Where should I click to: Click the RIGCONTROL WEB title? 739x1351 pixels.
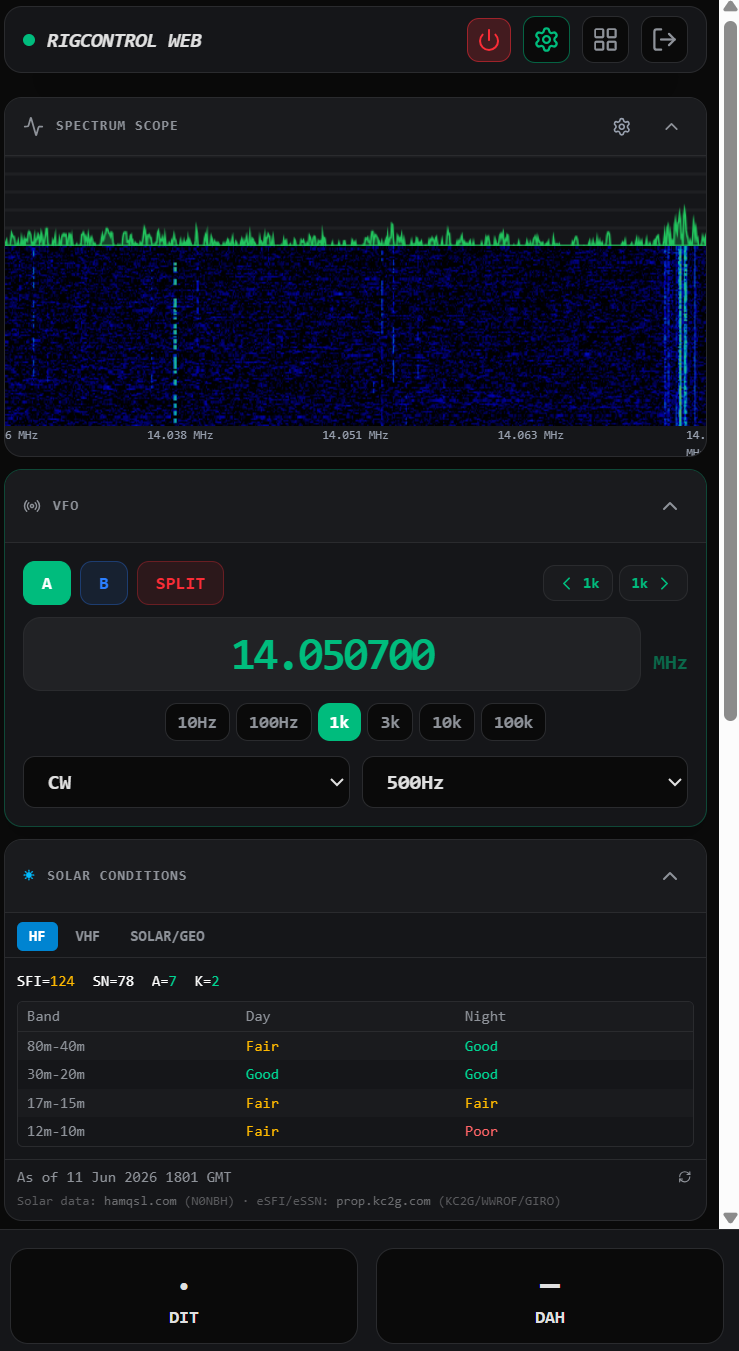tap(124, 41)
